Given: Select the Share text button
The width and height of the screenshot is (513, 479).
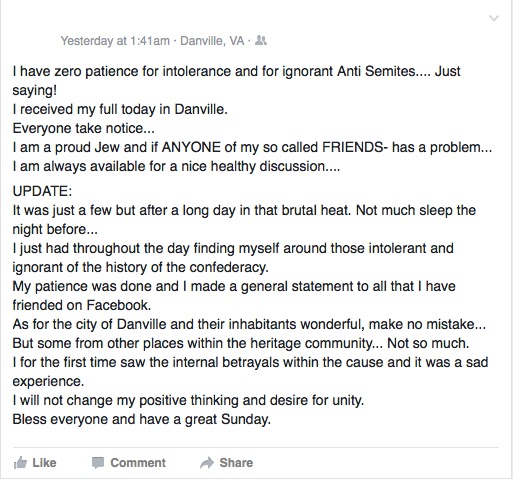Looking at the screenshot, I should tap(236, 463).
